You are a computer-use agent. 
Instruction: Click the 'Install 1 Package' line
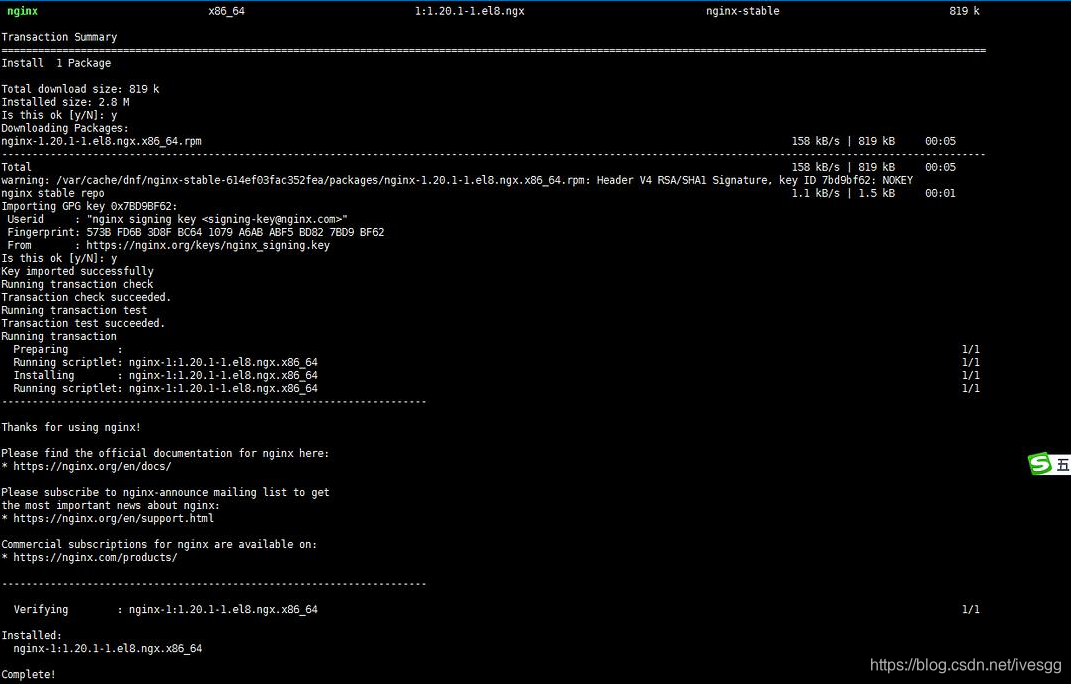click(x=56, y=63)
